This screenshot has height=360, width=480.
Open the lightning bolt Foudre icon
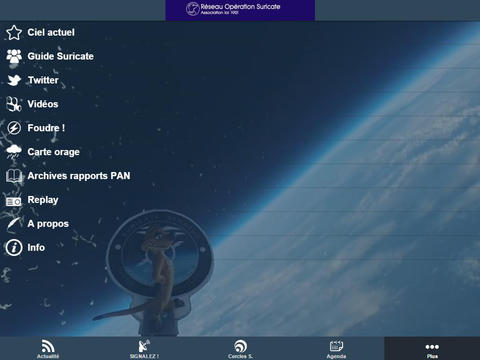(x=14, y=128)
